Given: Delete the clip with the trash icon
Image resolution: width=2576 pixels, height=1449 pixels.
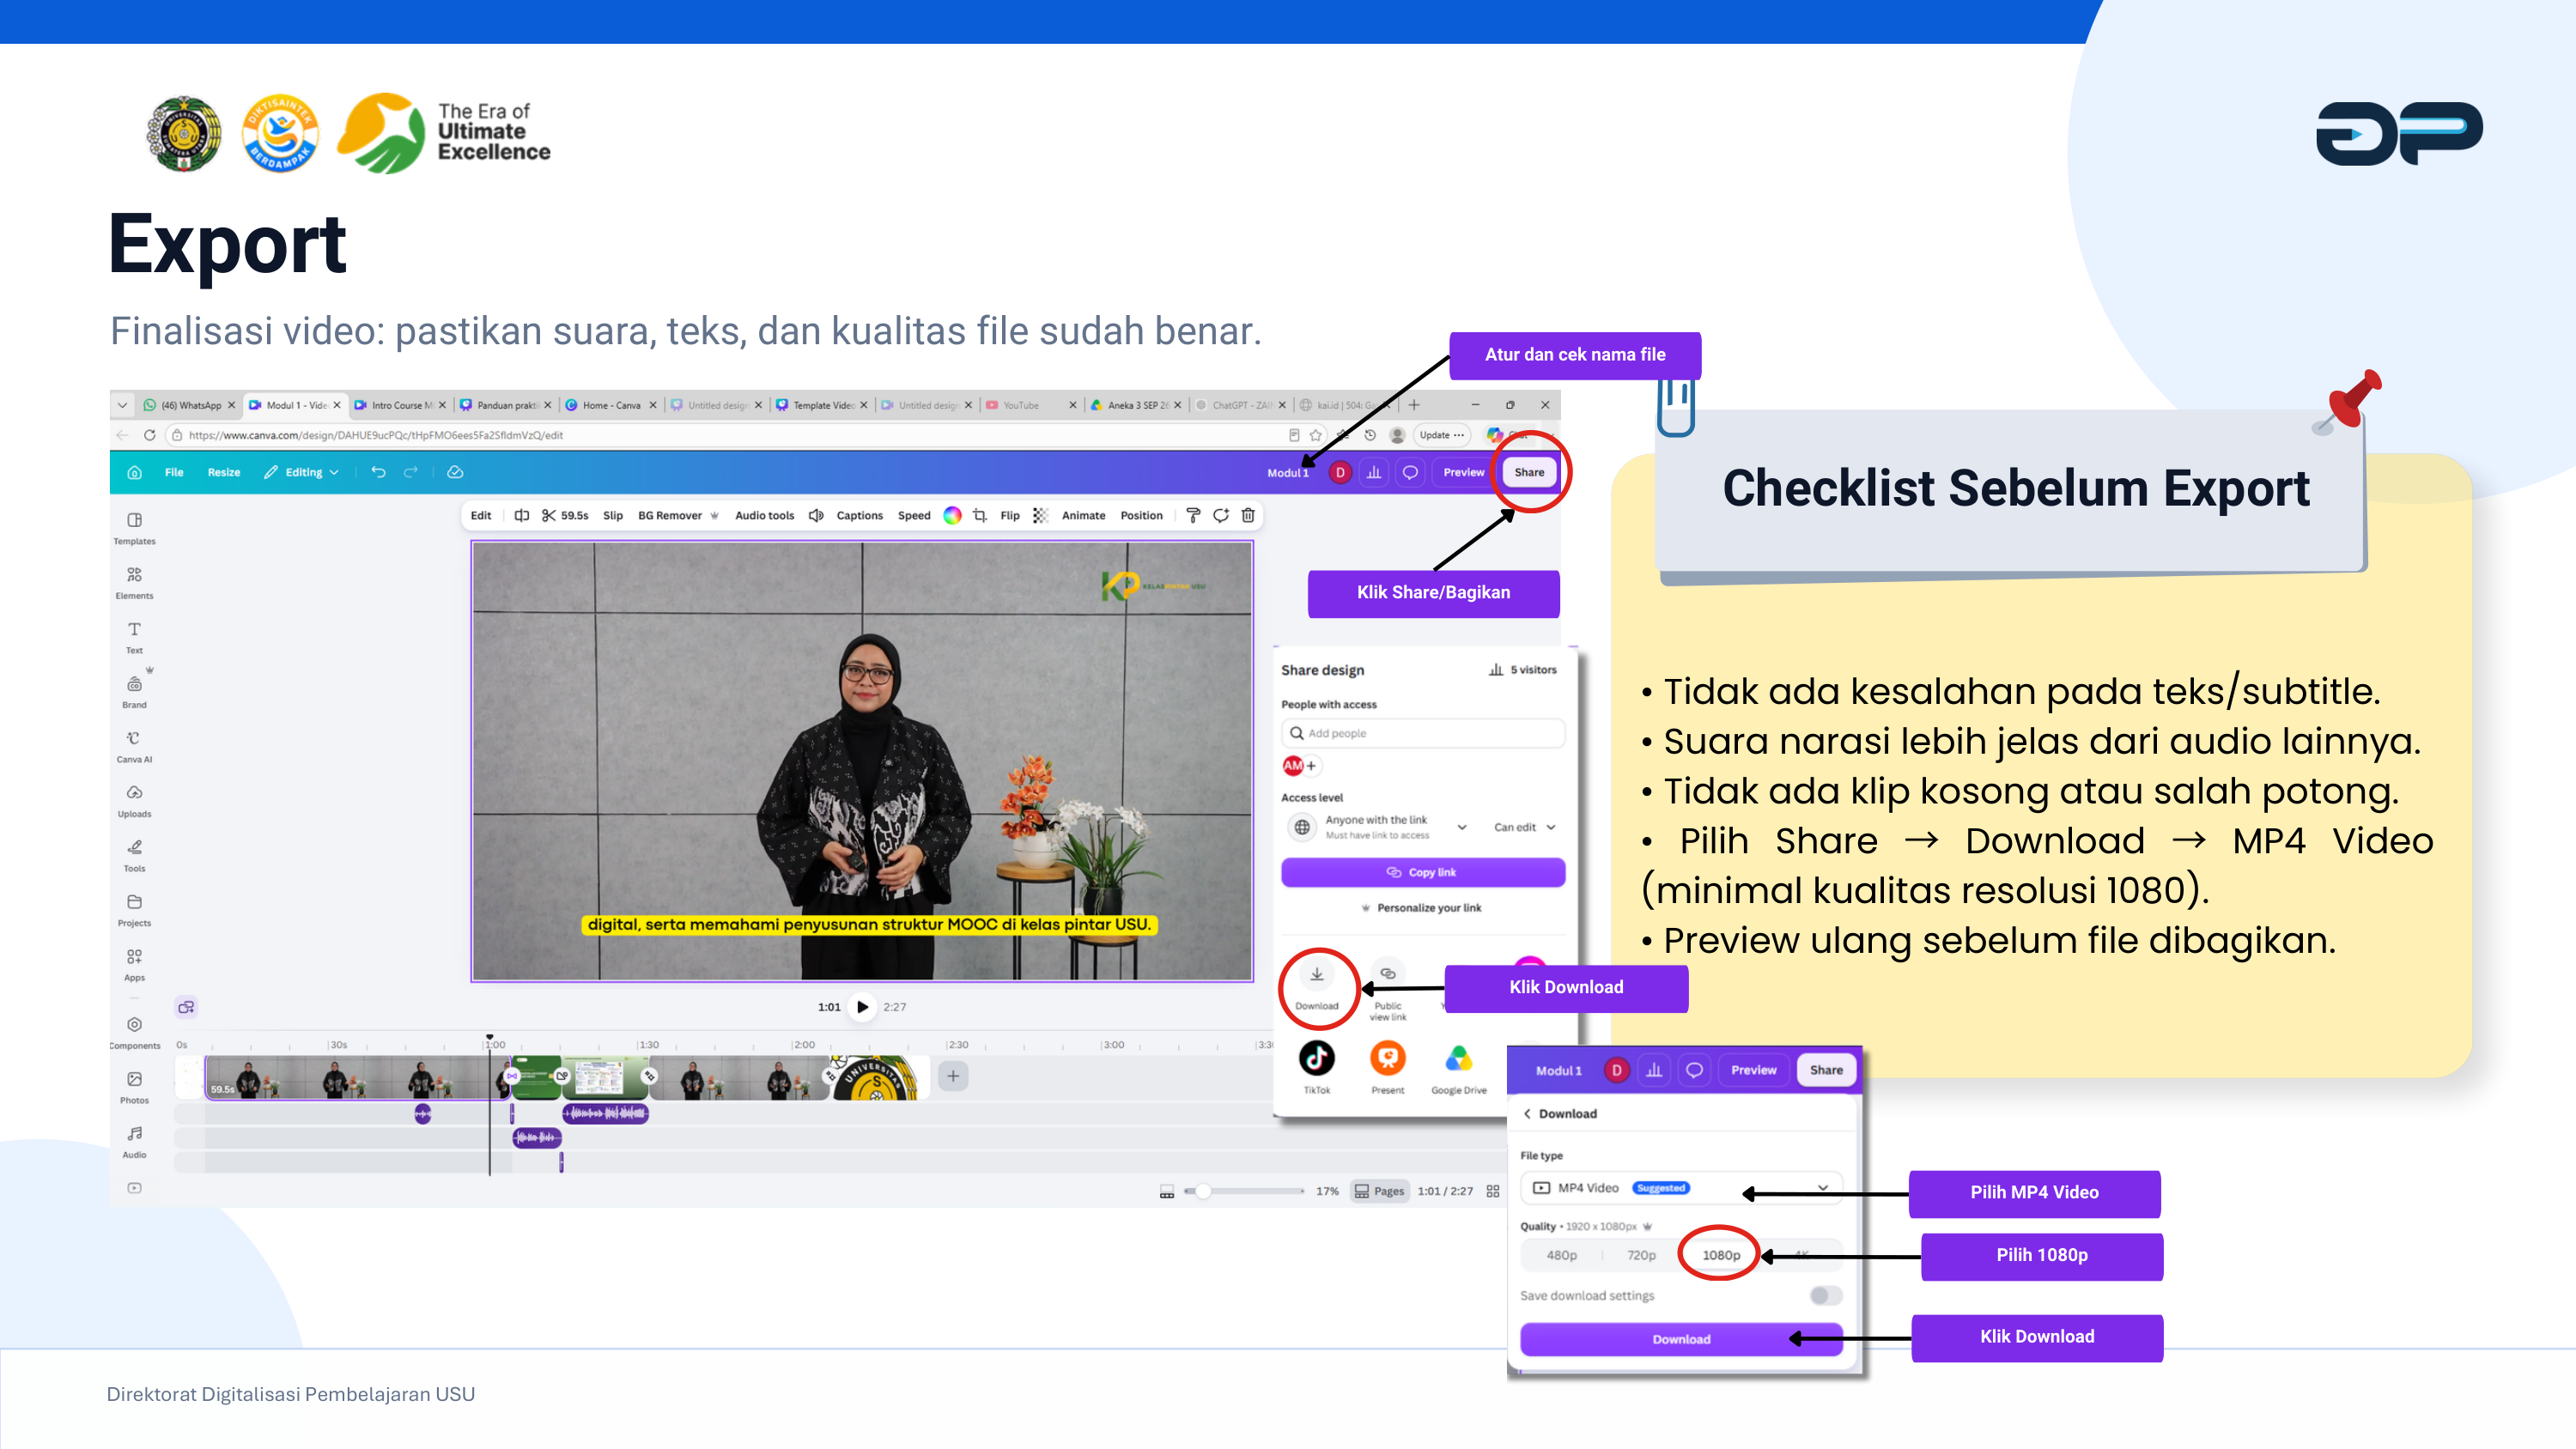Looking at the screenshot, I should click(x=1248, y=516).
